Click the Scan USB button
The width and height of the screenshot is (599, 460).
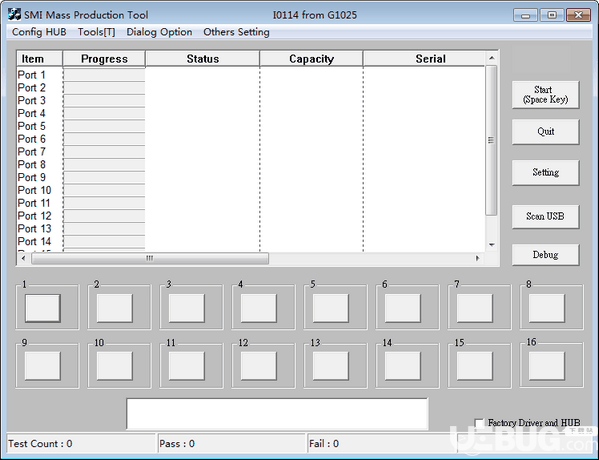coord(545,216)
